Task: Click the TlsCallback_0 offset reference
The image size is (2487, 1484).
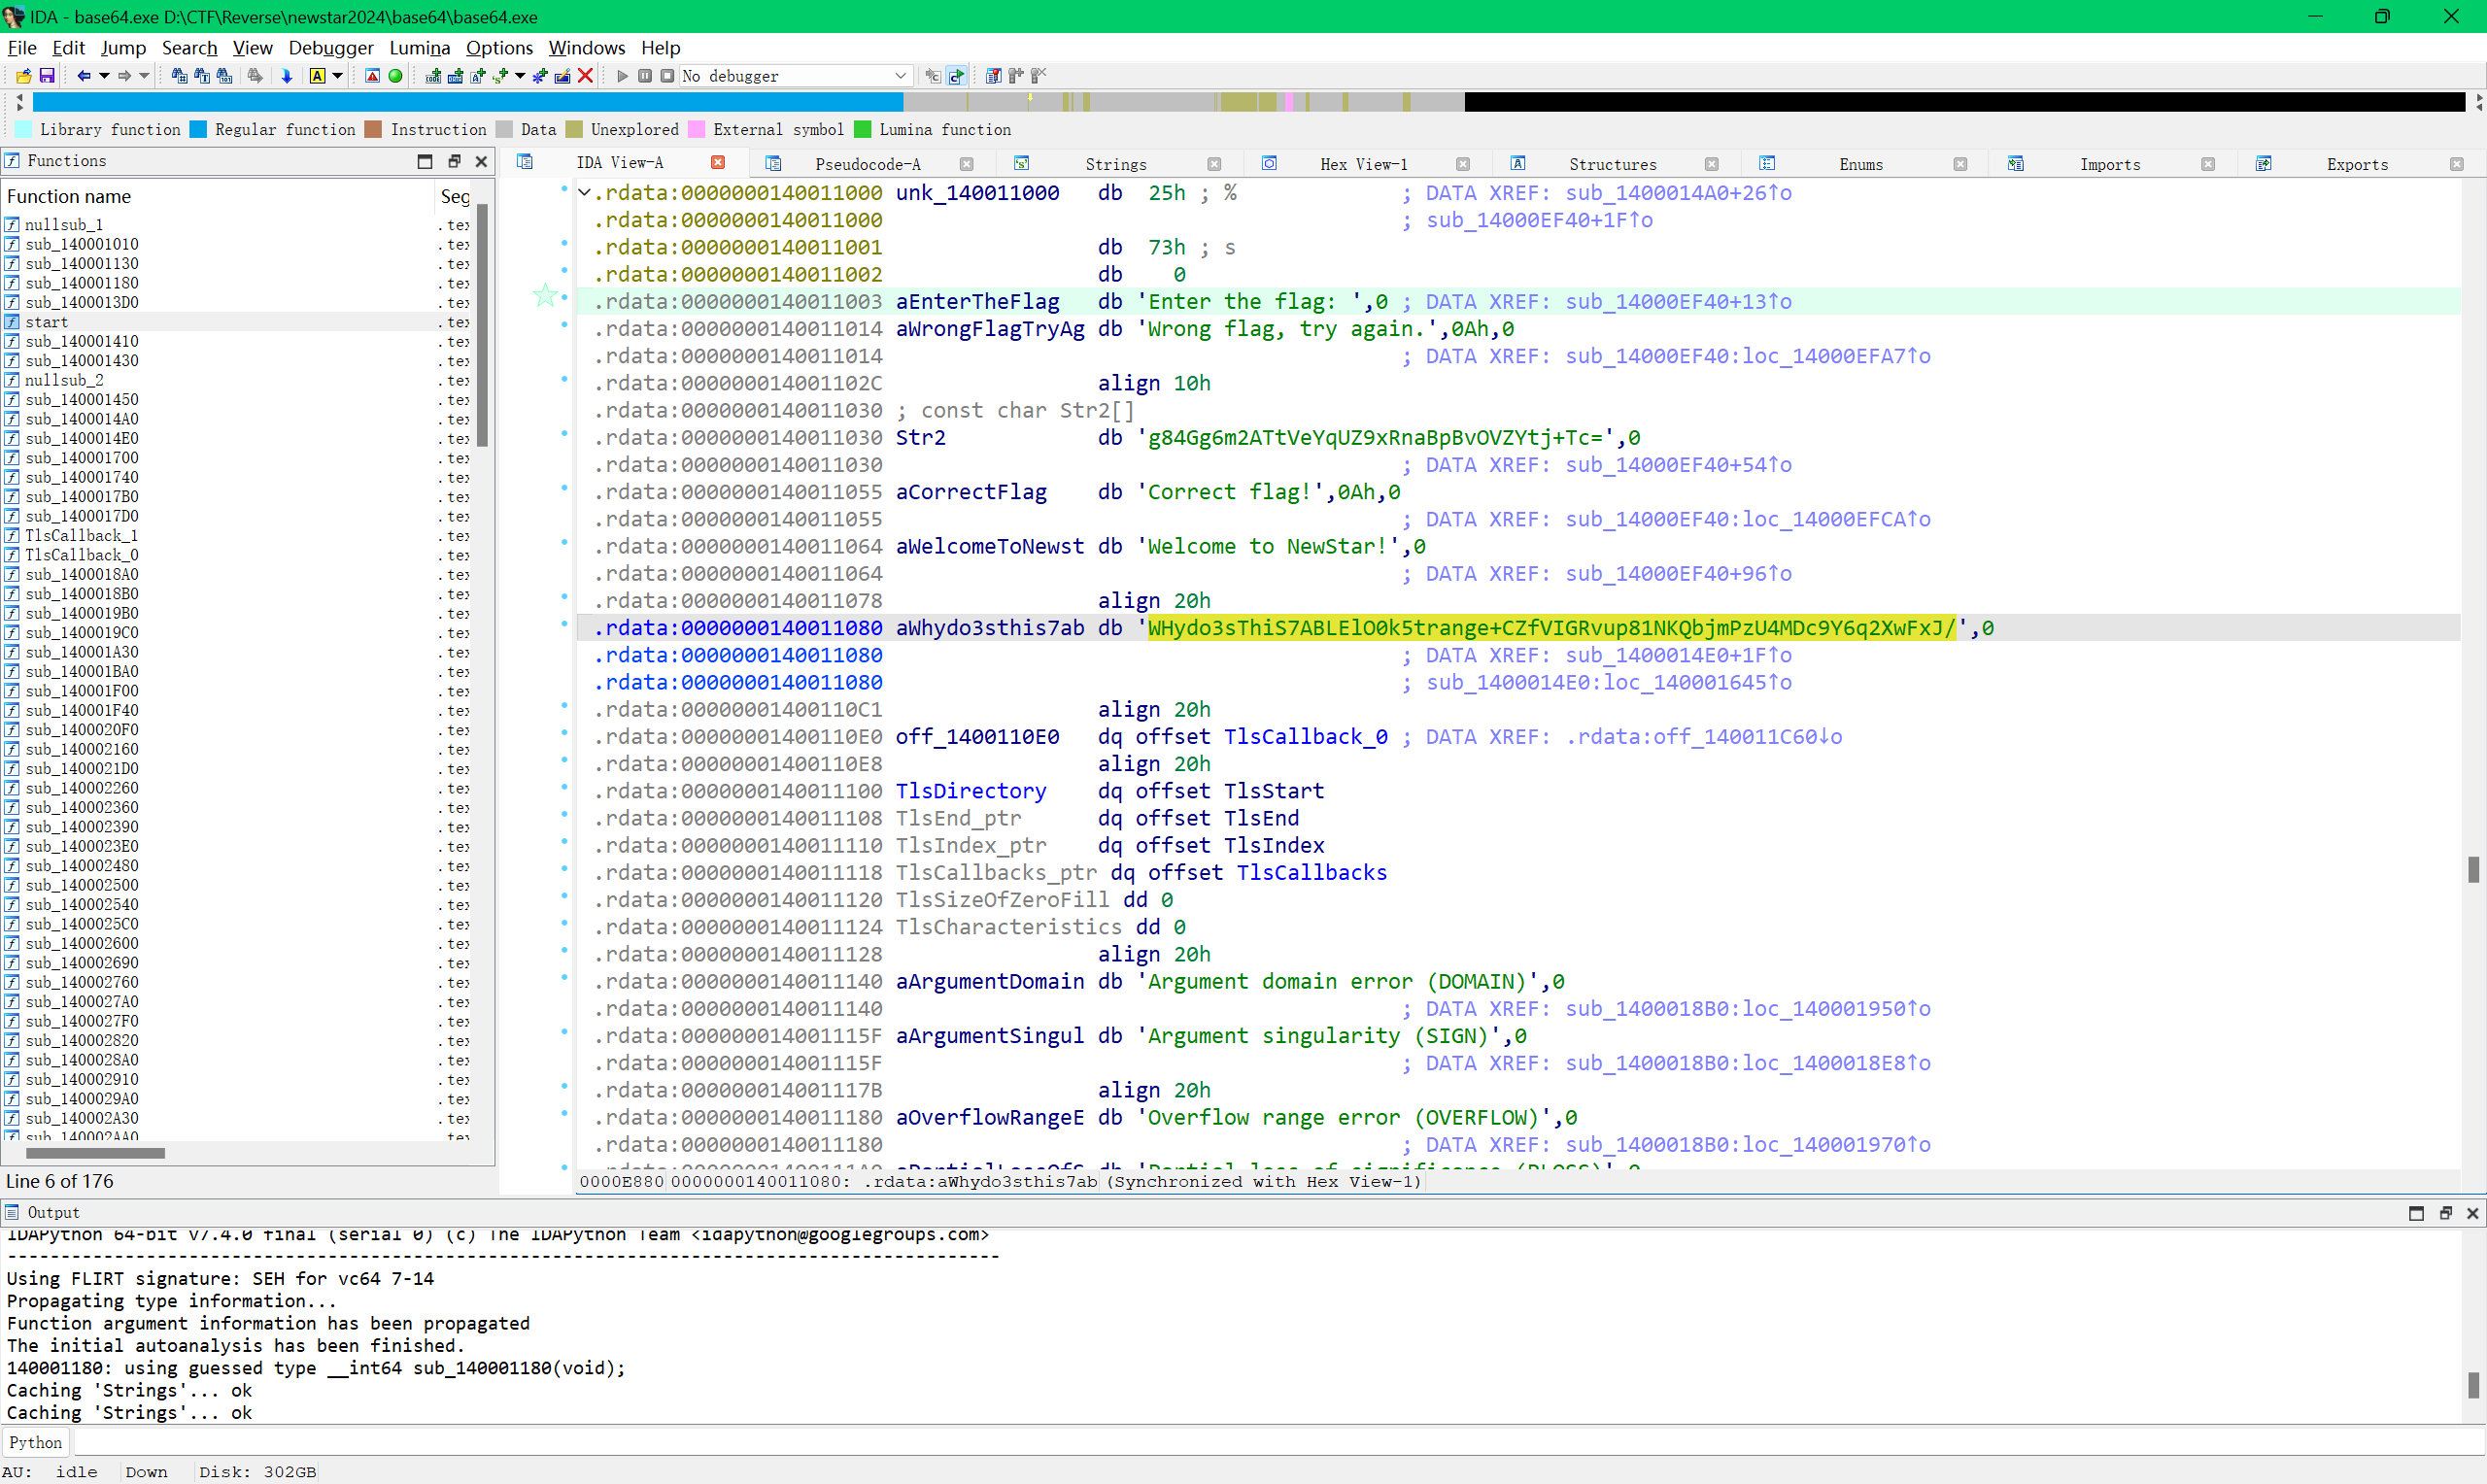Action: pyautogui.click(x=1305, y=737)
